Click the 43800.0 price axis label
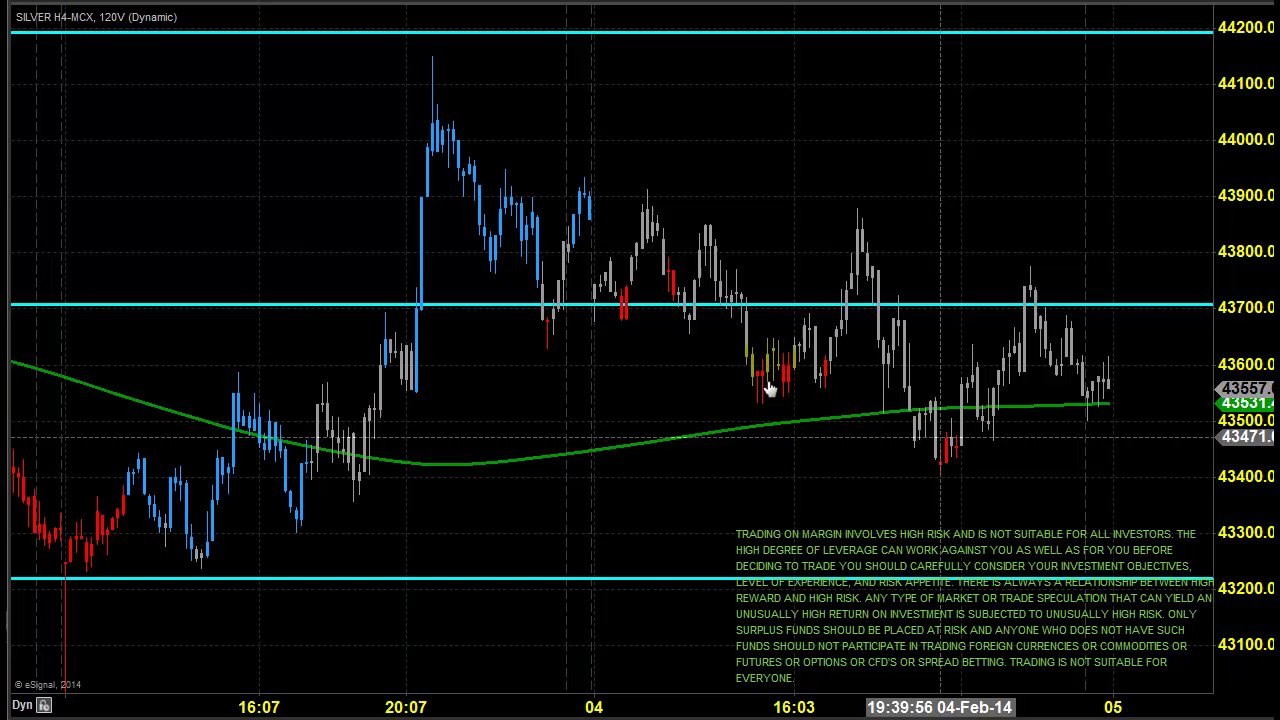The width and height of the screenshot is (1280, 720). (1246, 251)
